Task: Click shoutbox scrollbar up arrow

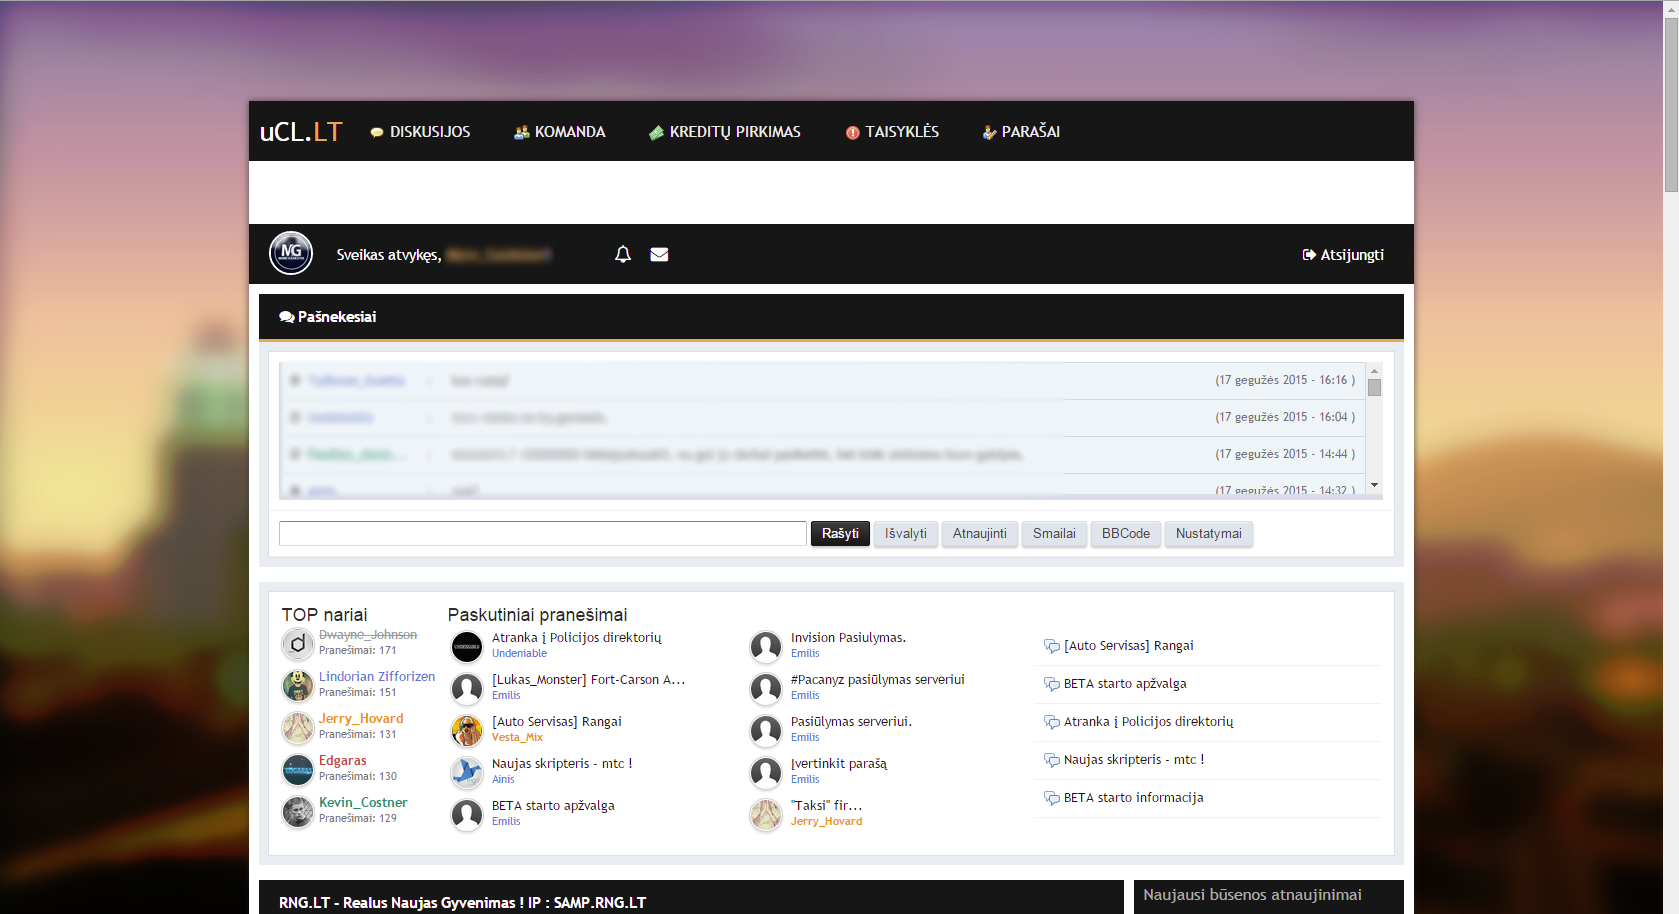Action: point(1374,371)
